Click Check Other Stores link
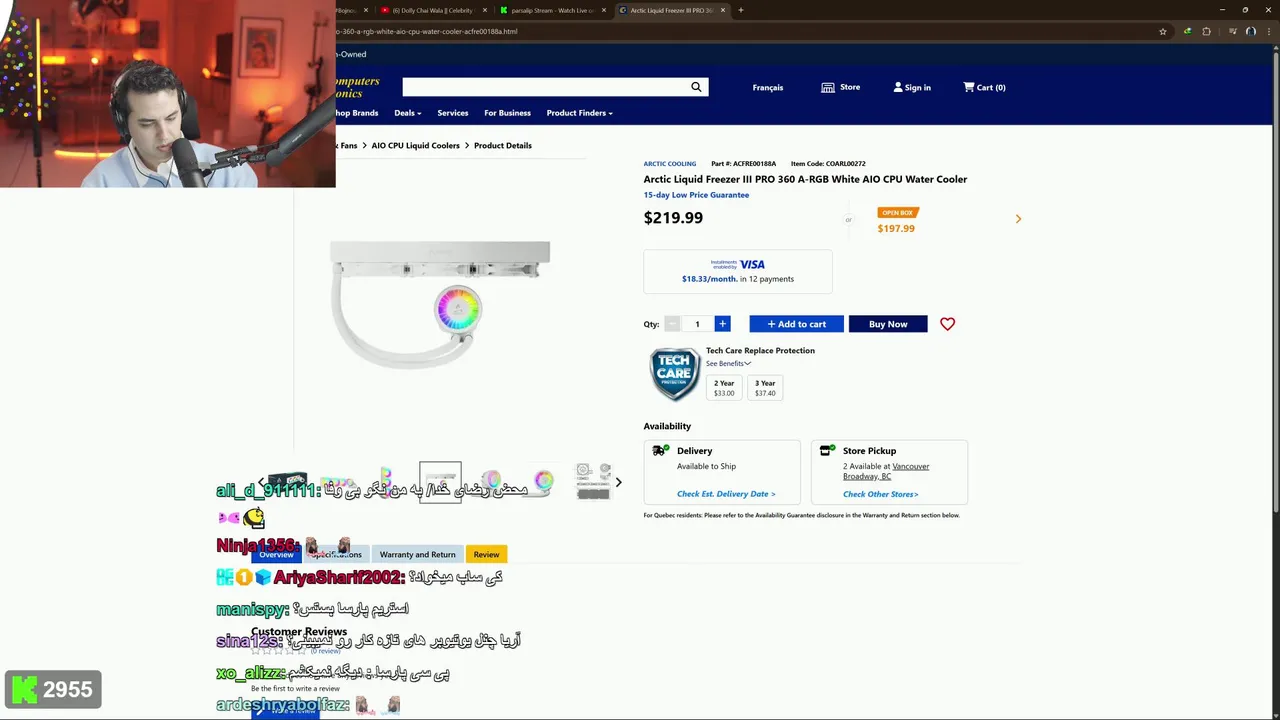Viewport: 1280px width, 720px height. pyautogui.click(x=880, y=494)
